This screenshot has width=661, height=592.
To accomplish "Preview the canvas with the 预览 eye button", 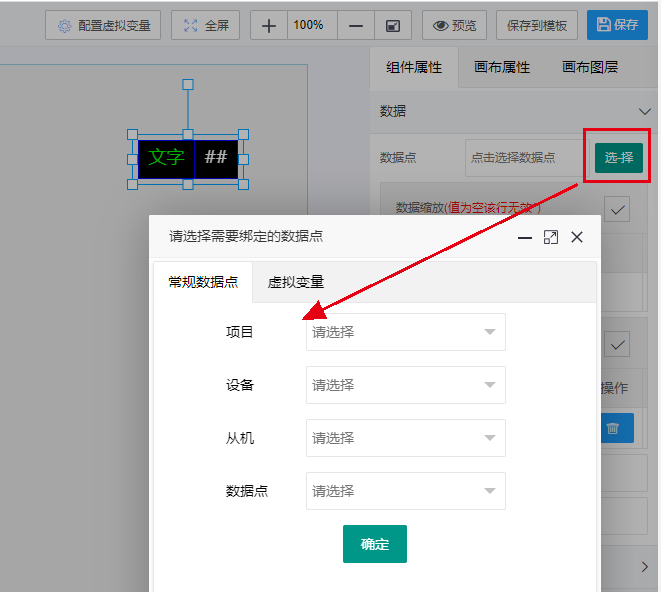I will (454, 25).
